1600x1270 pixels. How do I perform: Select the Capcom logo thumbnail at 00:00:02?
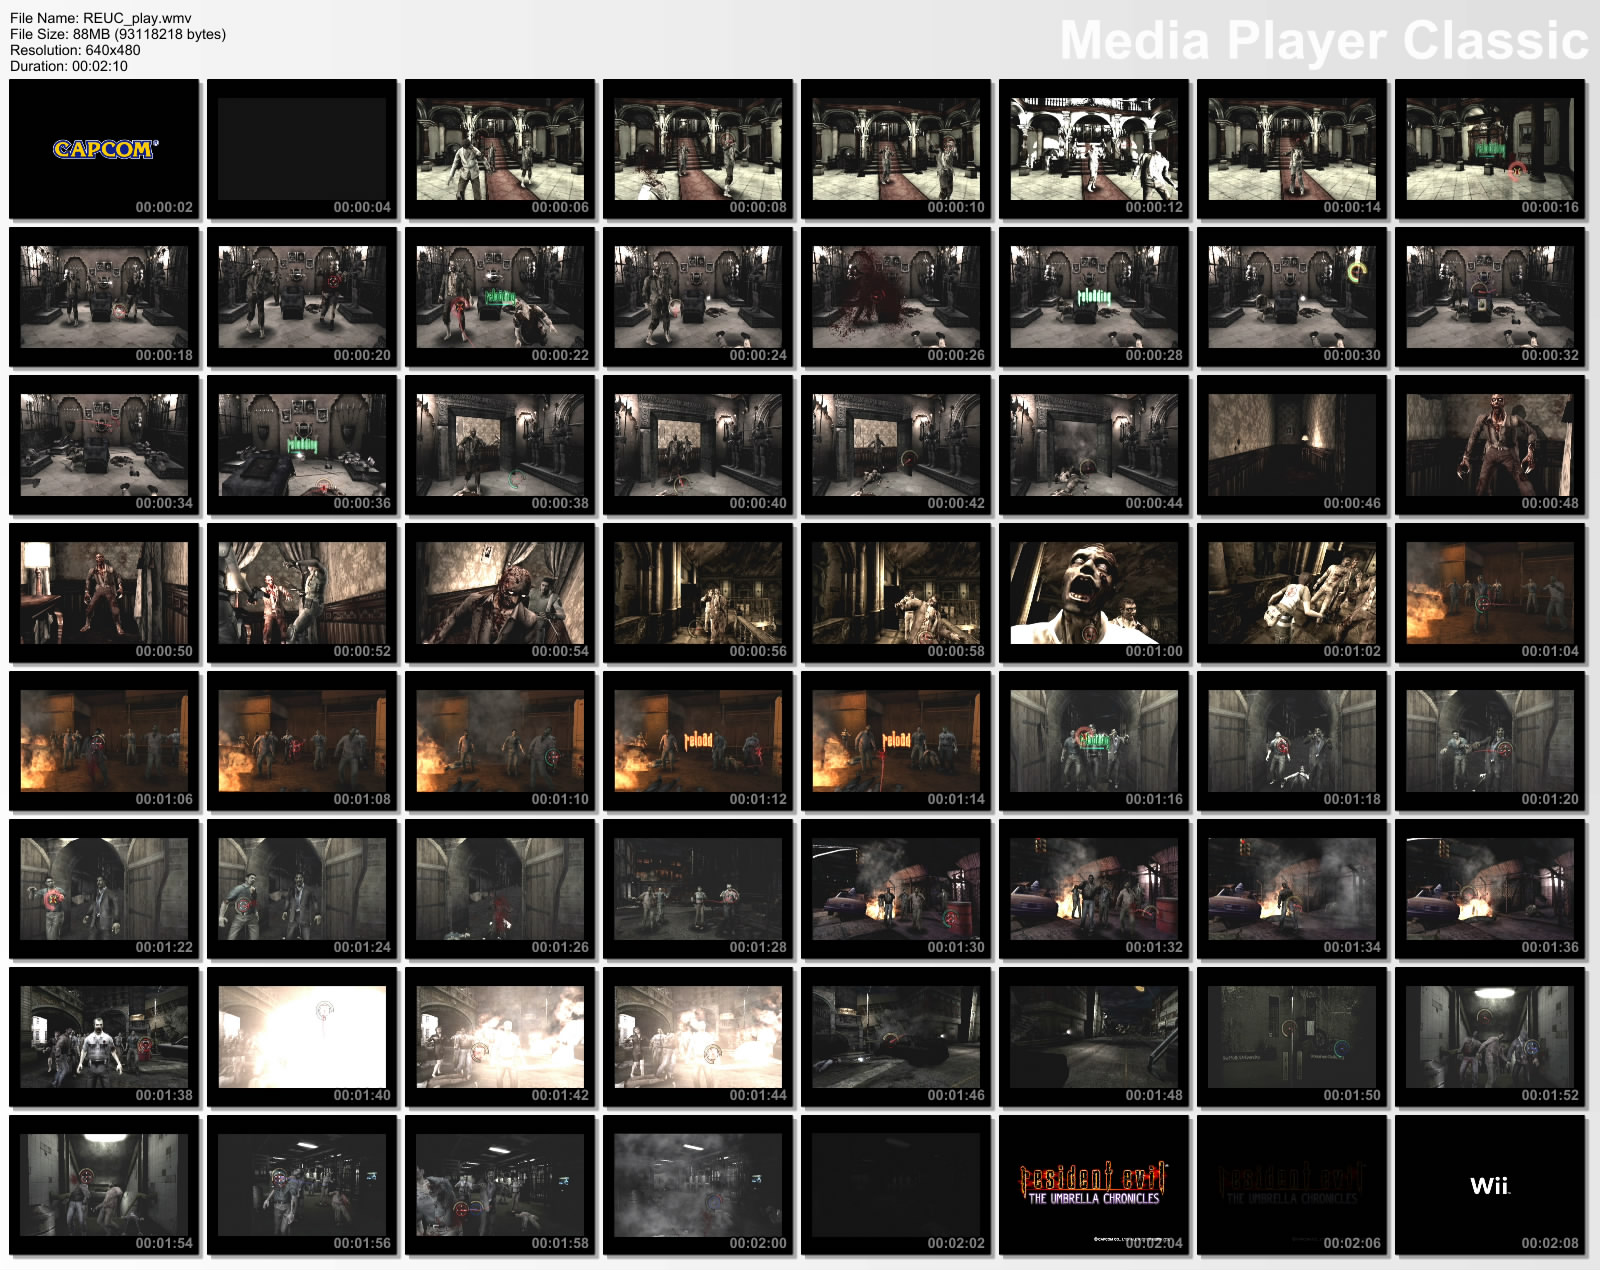104,149
